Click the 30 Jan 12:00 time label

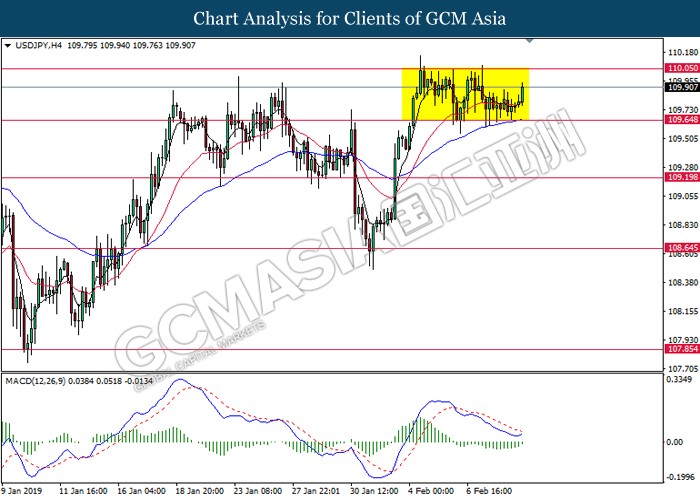[x=376, y=492]
